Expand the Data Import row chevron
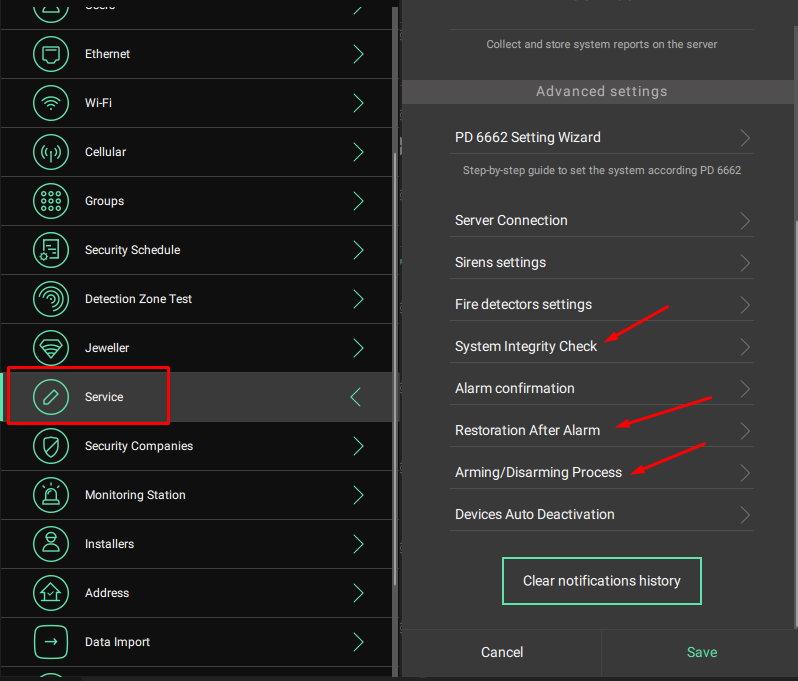The height and width of the screenshot is (681, 798). click(x=358, y=642)
